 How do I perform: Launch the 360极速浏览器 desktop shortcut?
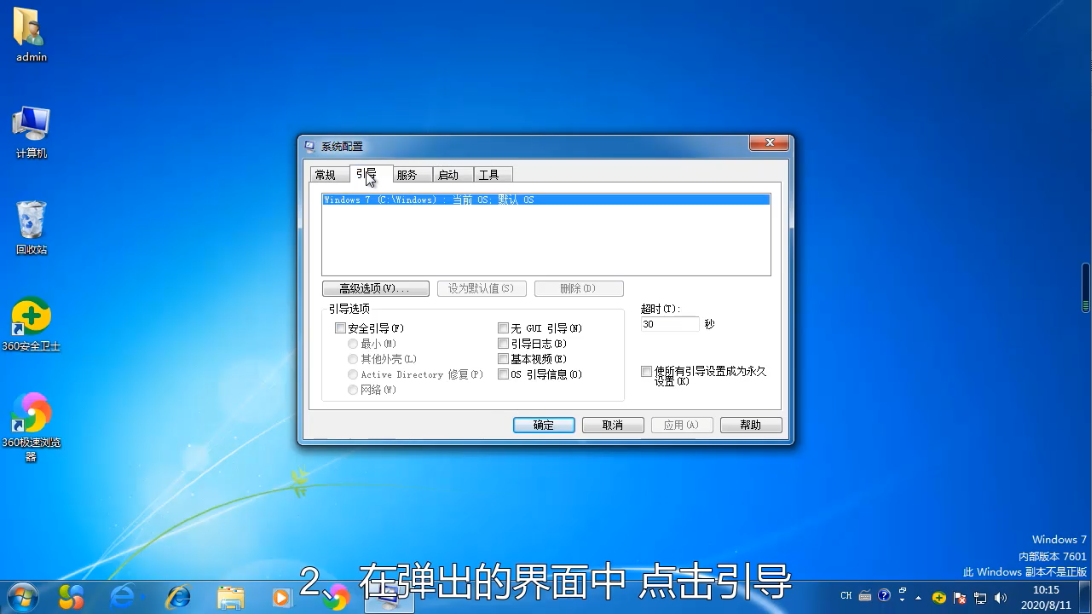[x=31, y=427]
